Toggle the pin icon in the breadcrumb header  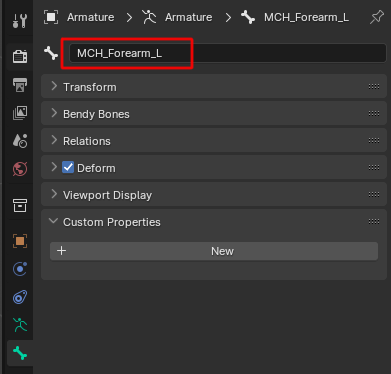tap(377, 17)
